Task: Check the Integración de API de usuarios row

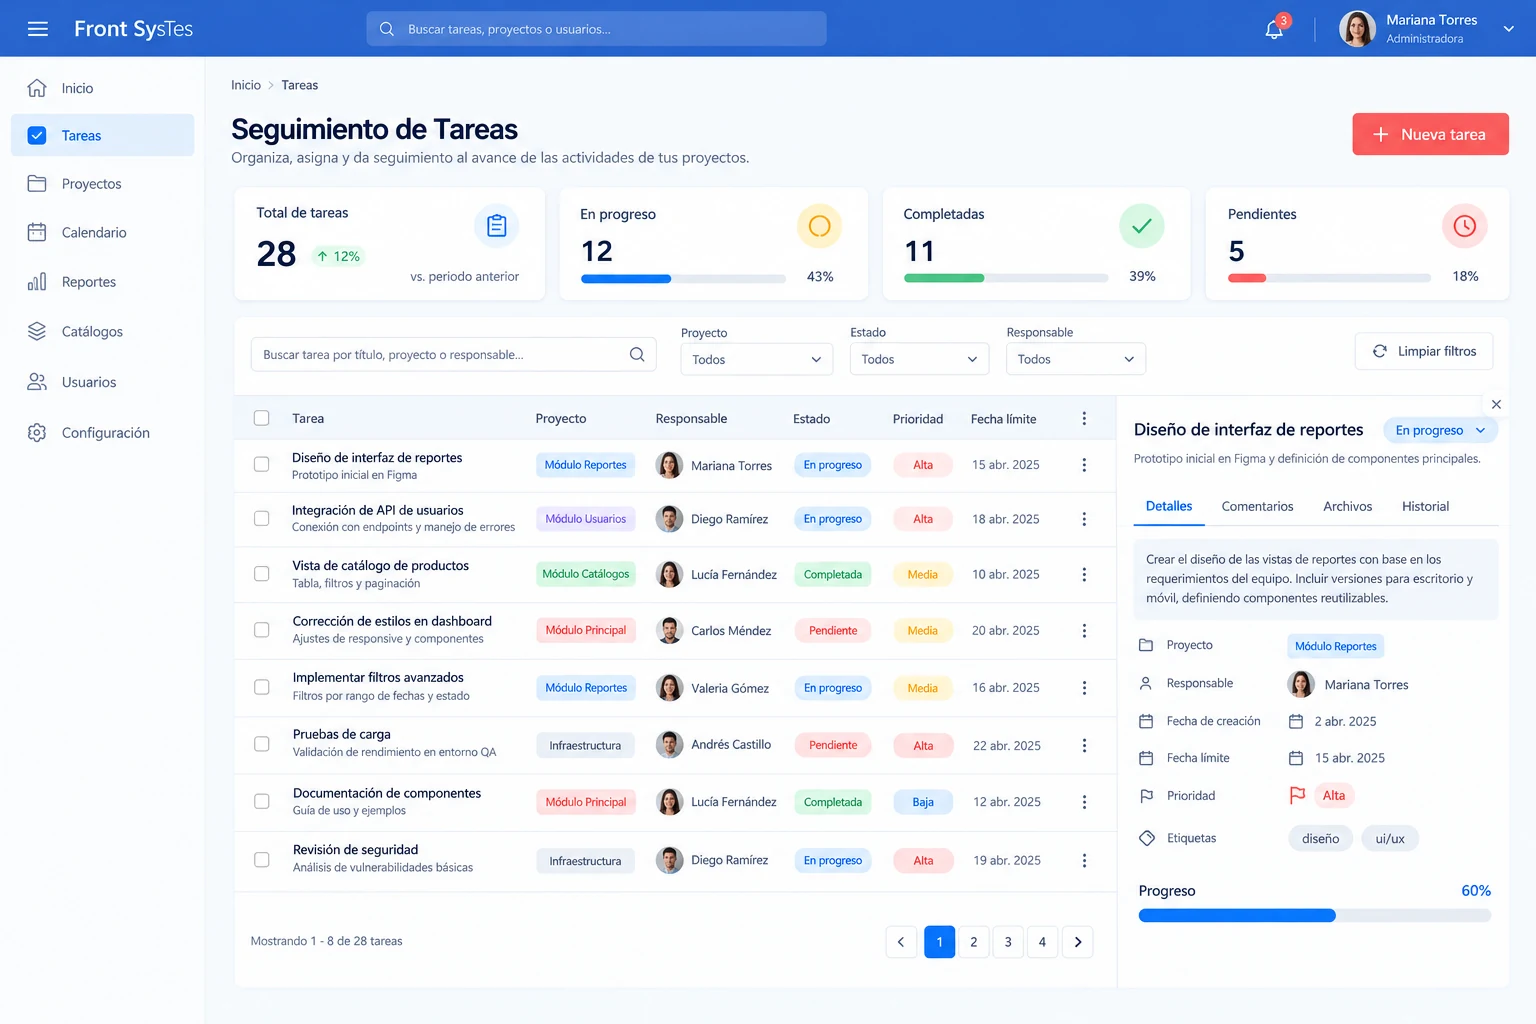Action: (262, 519)
